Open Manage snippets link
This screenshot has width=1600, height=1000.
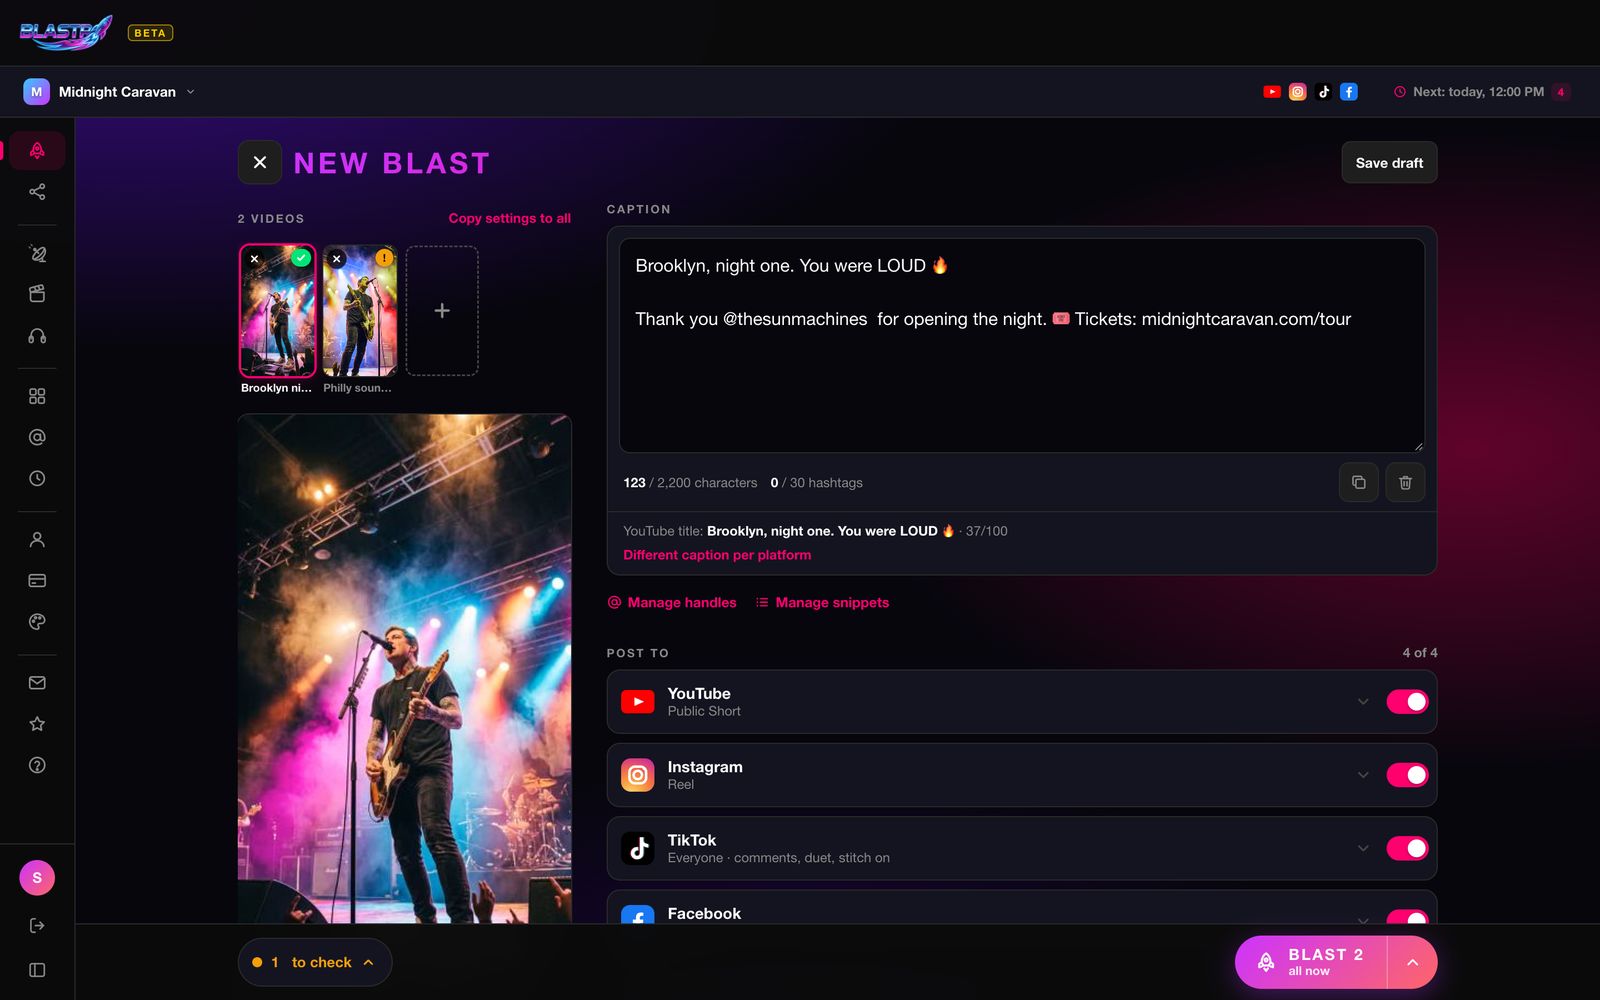822,602
